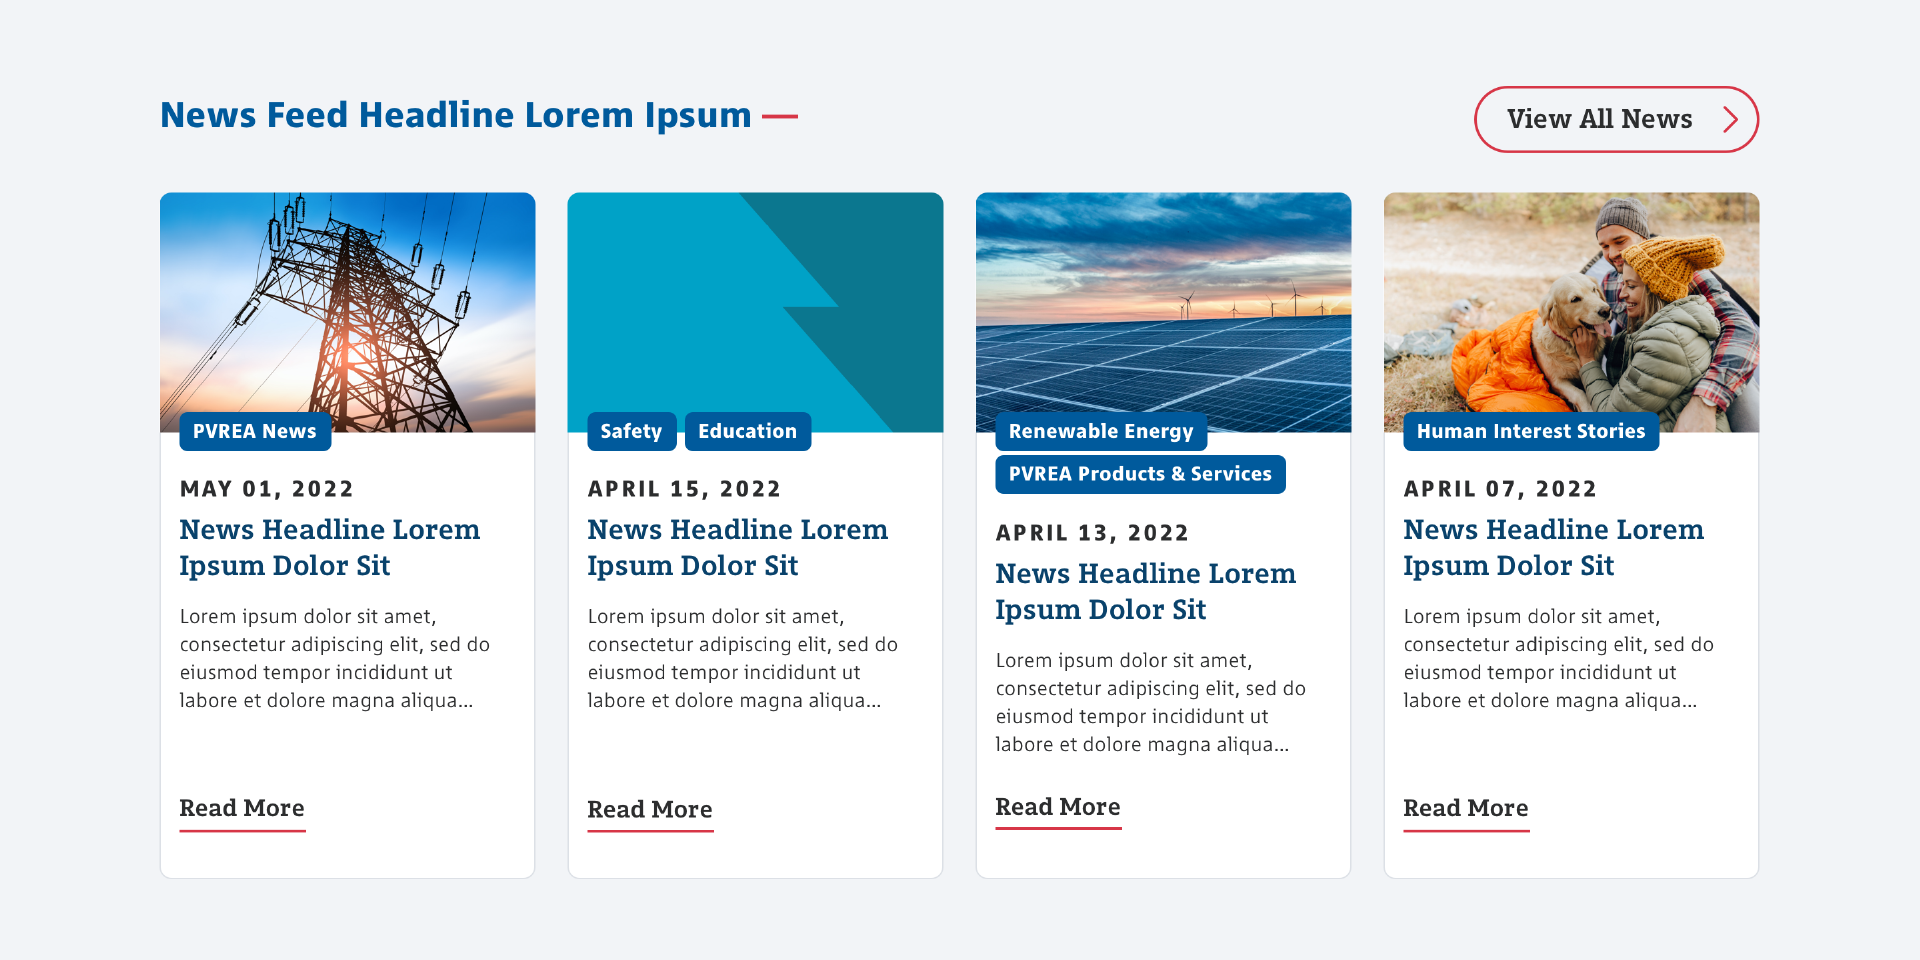Open the May 01, 2022 news headline
The width and height of the screenshot is (1920, 960).
click(330, 547)
